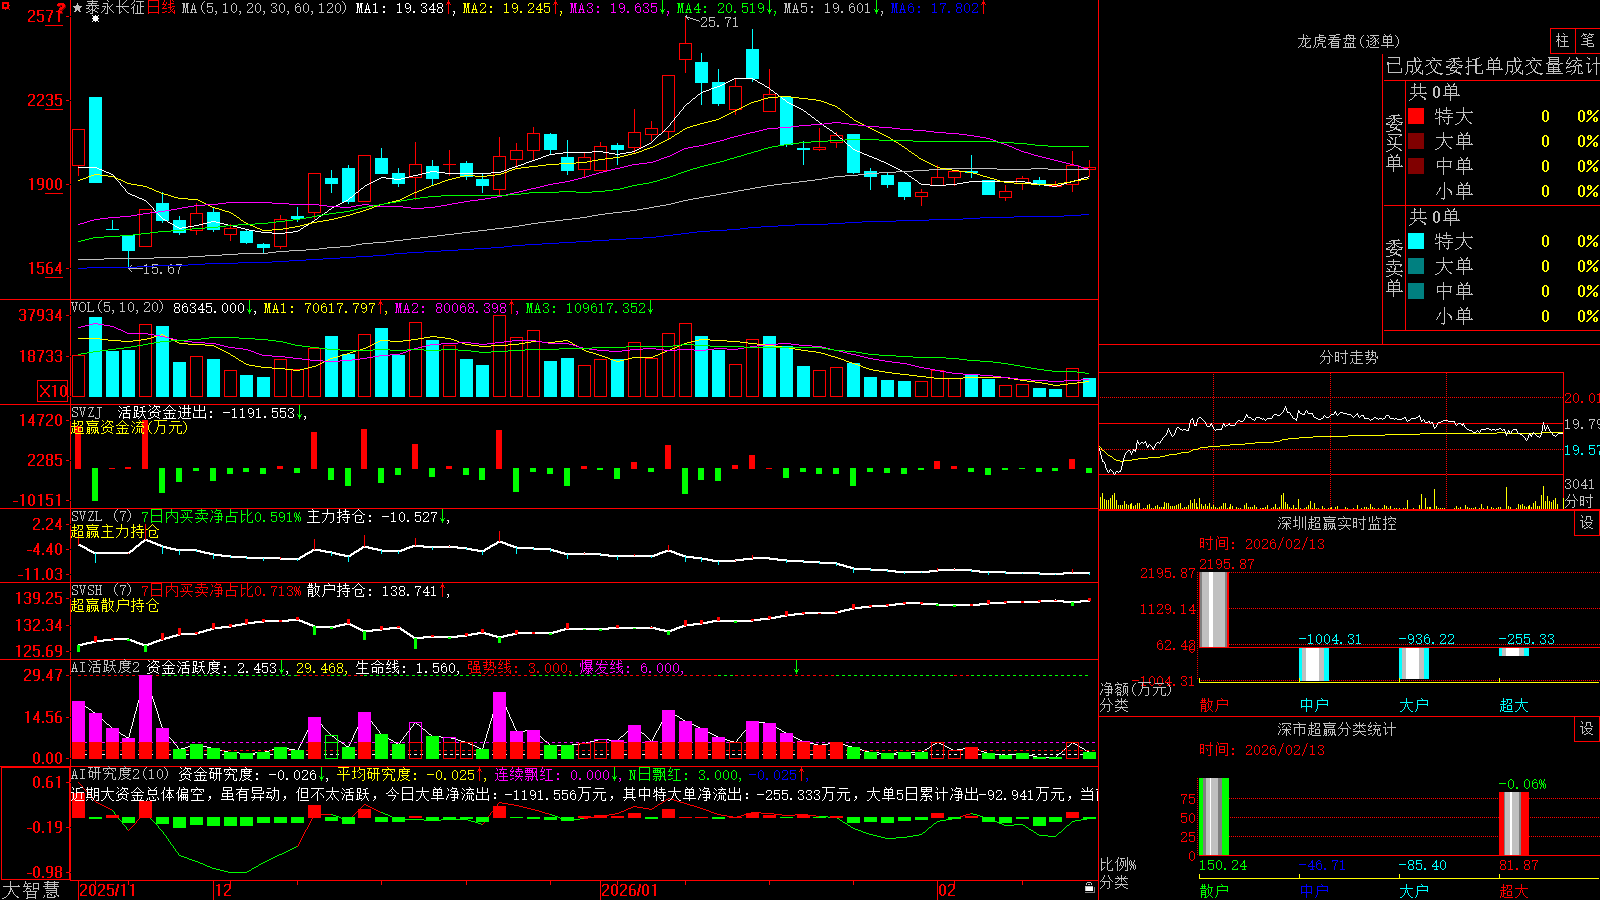
Task: Click the X10 volume scale icon
Action: 53,391
